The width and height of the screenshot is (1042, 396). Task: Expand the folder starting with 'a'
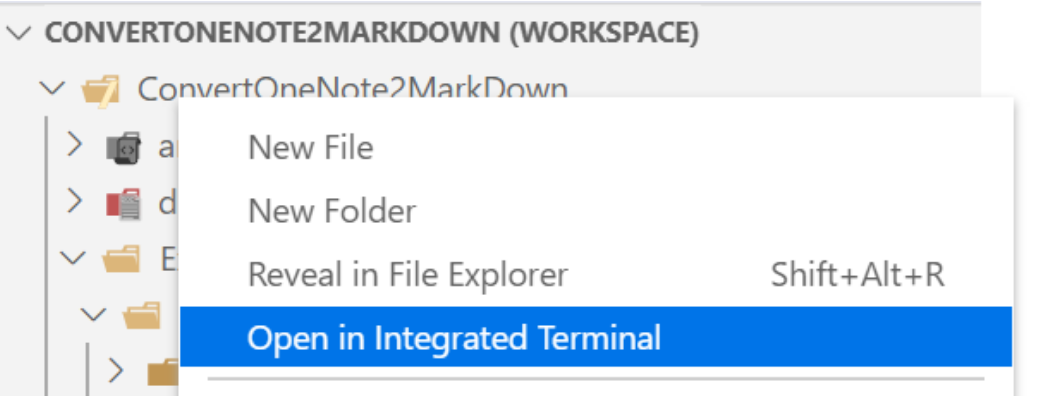(74, 145)
